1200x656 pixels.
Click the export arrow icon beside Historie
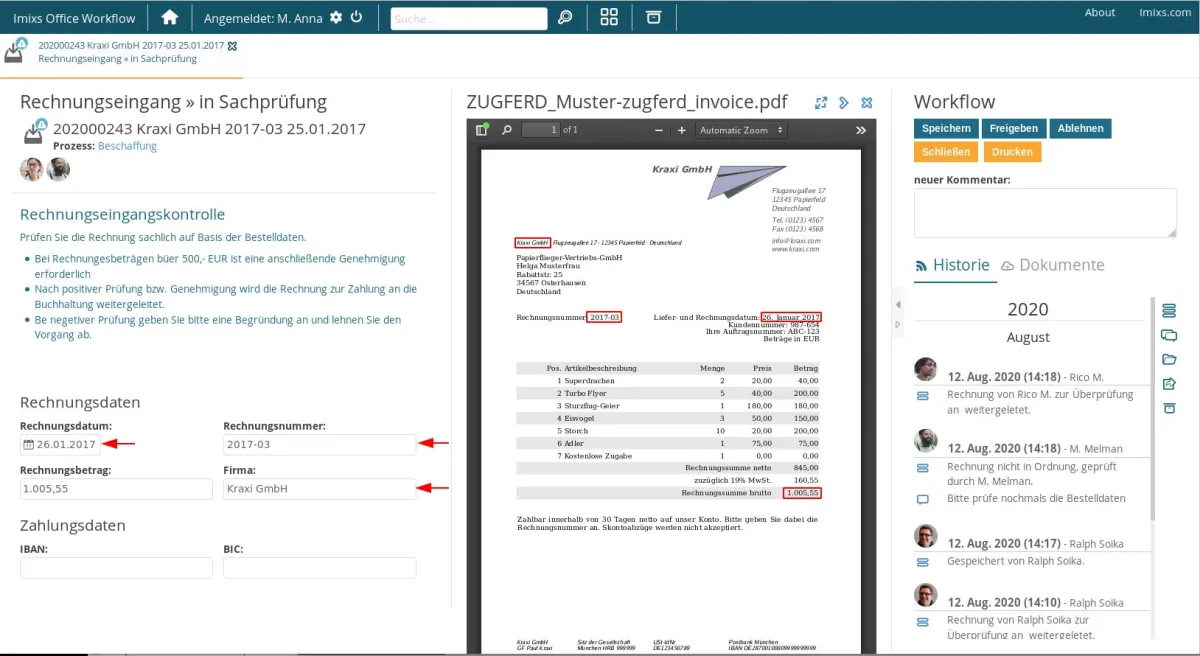click(x=1169, y=383)
